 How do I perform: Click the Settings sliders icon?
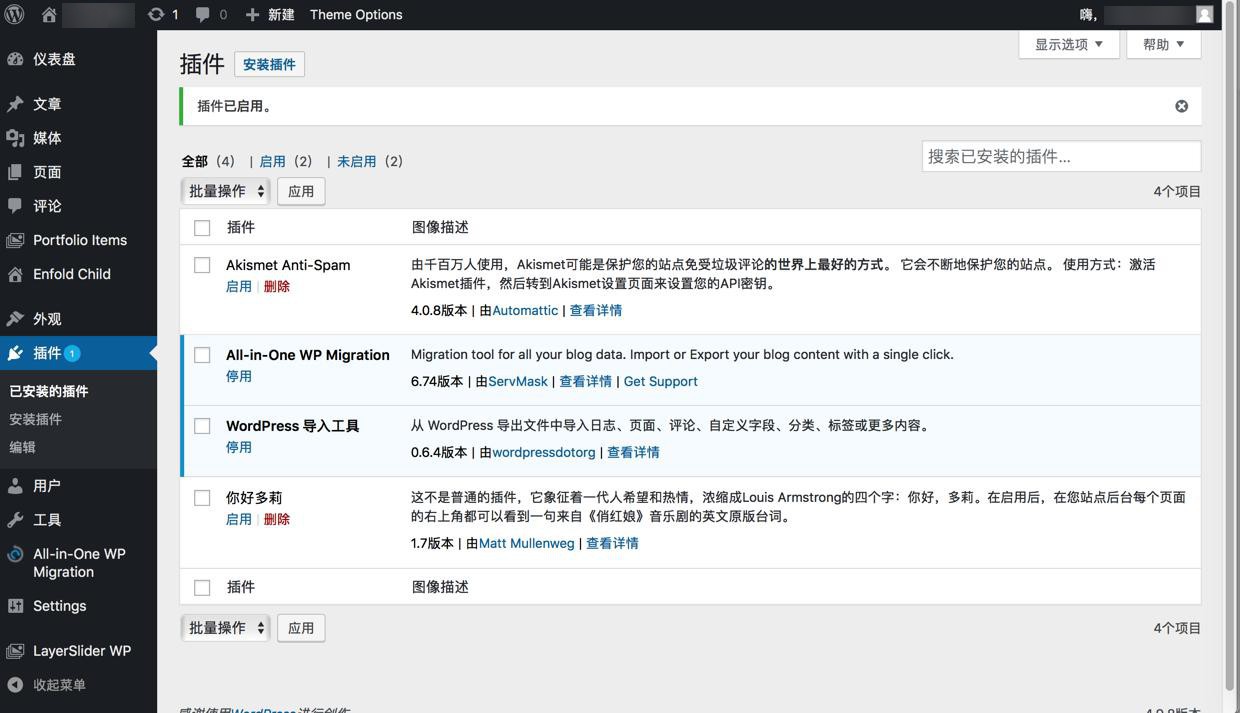pos(15,606)
